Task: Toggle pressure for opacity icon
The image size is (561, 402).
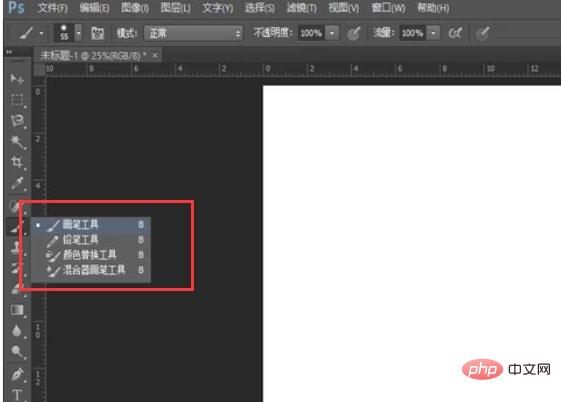Action: (x=353, y=33)
